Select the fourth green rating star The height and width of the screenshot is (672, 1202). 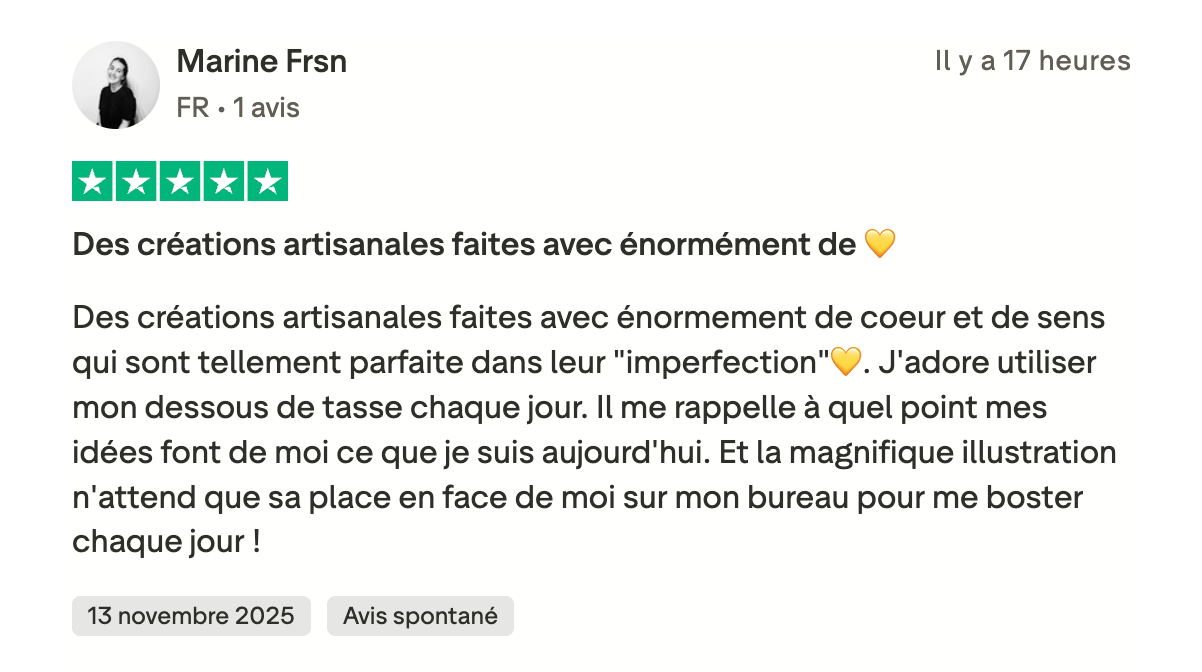tap(223, 181)
